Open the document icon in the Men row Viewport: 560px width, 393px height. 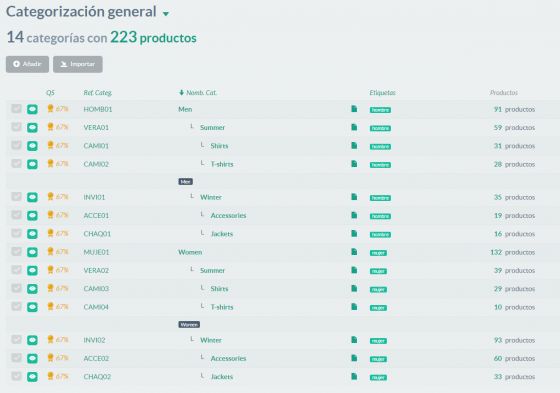coord(354,109)
